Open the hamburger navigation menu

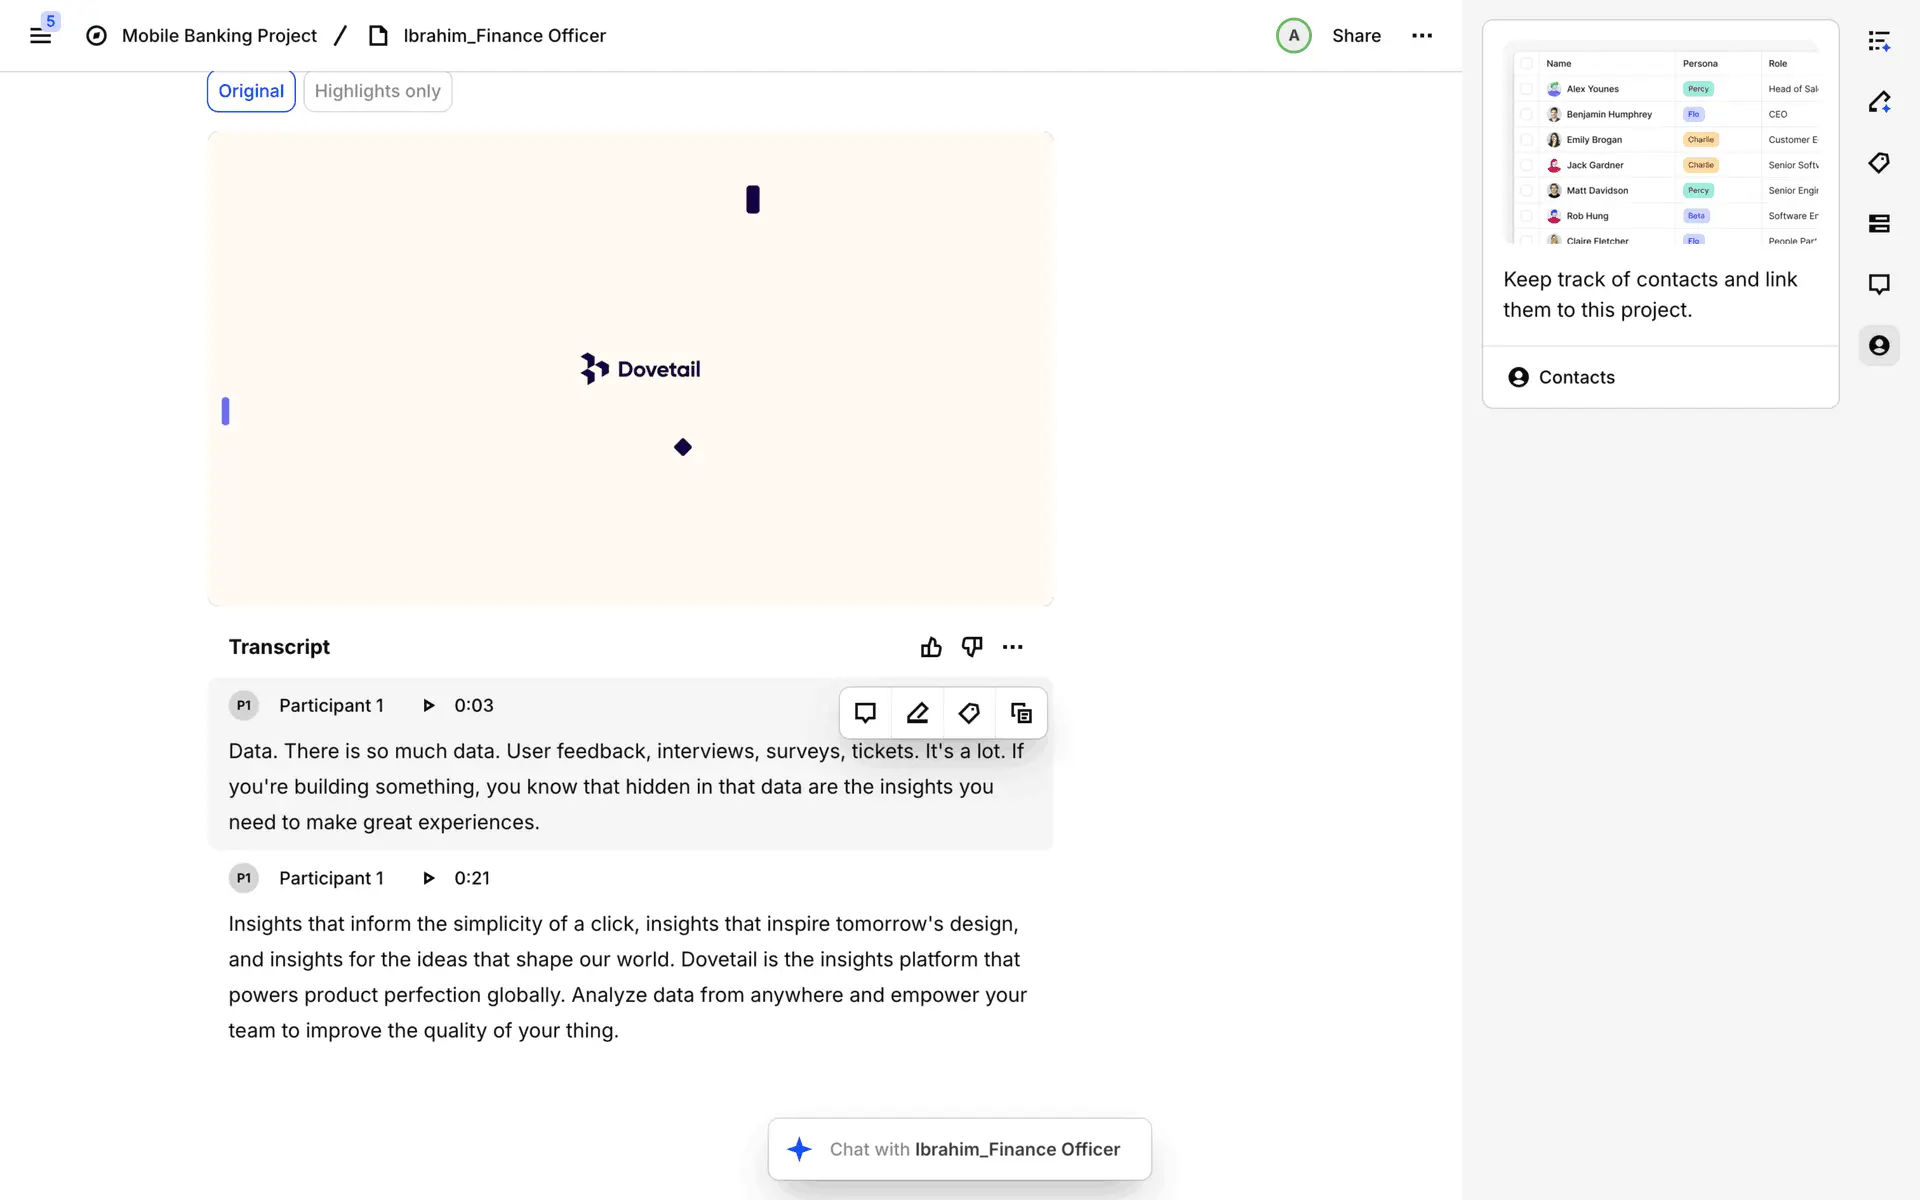coord(40,36)
